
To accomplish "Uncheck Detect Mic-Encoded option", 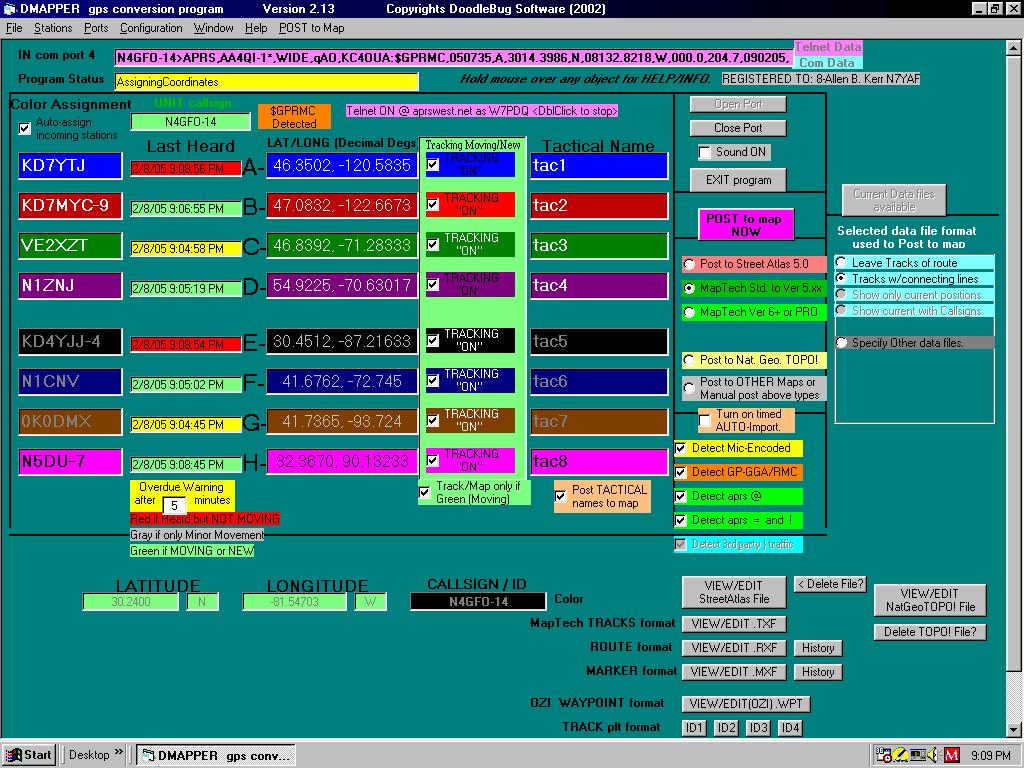I will [x=681, y=448].
